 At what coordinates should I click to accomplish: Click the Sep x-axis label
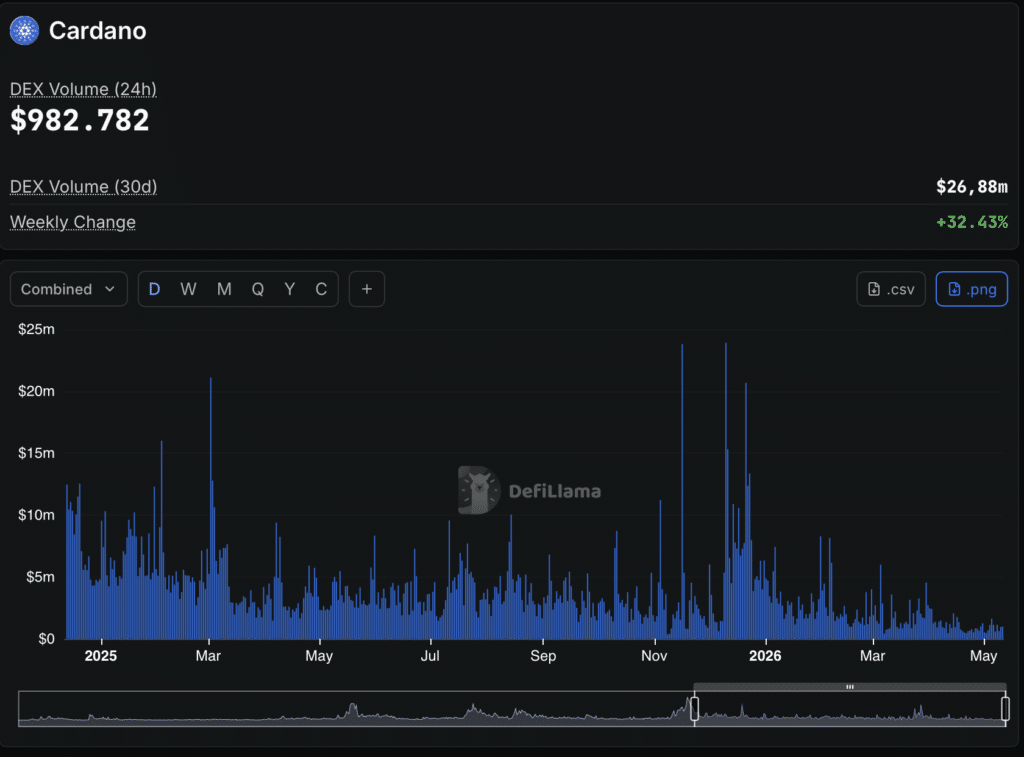(x=543, y=656)
